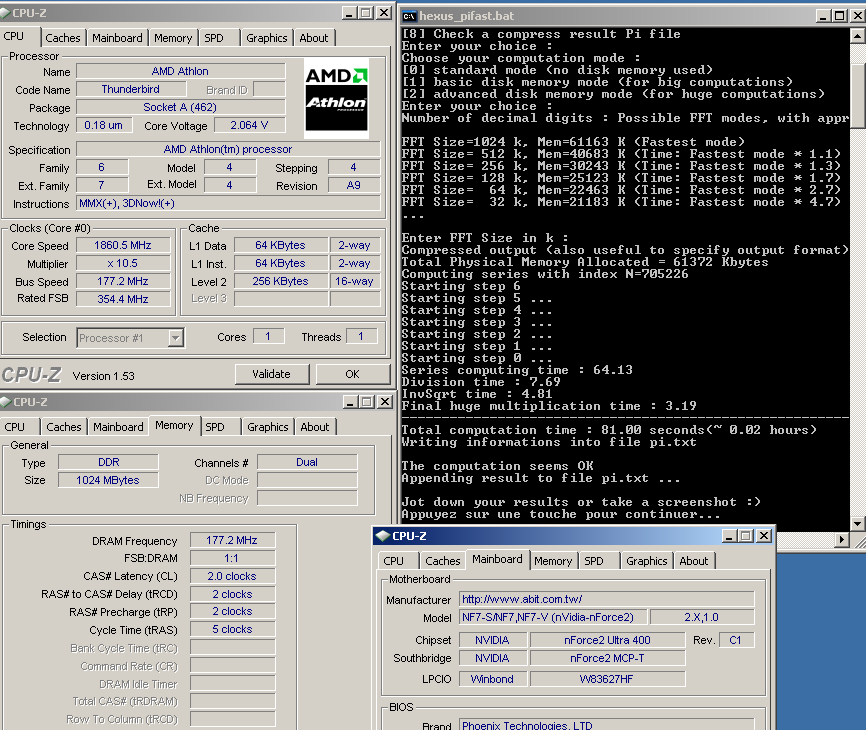
Task: Click LPCIO value W83627HF
Action: (607, 679)
